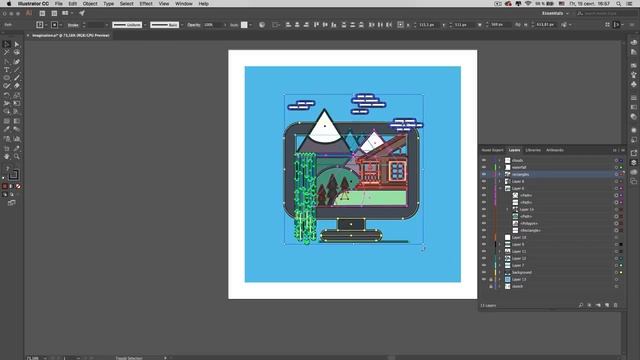Open the Object menu
This screenshot has height=360, width=640.
[x=90, y=4]
